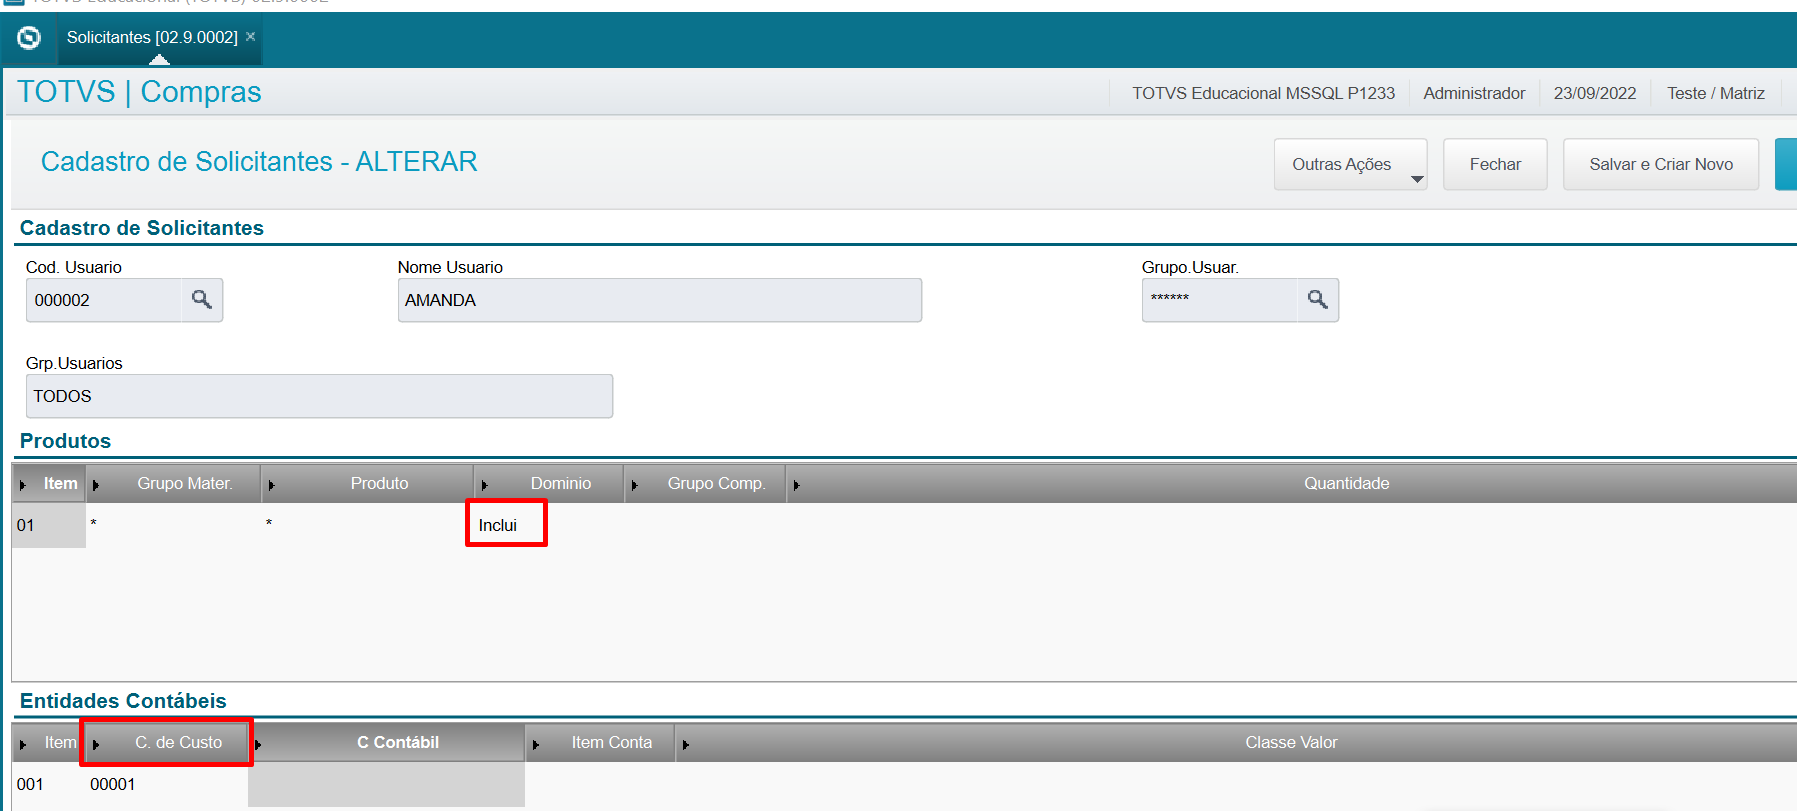1797x811 pixels.
Task: Click the Administrador user label
Action: pyautogui.click(x=1474, y=93)
